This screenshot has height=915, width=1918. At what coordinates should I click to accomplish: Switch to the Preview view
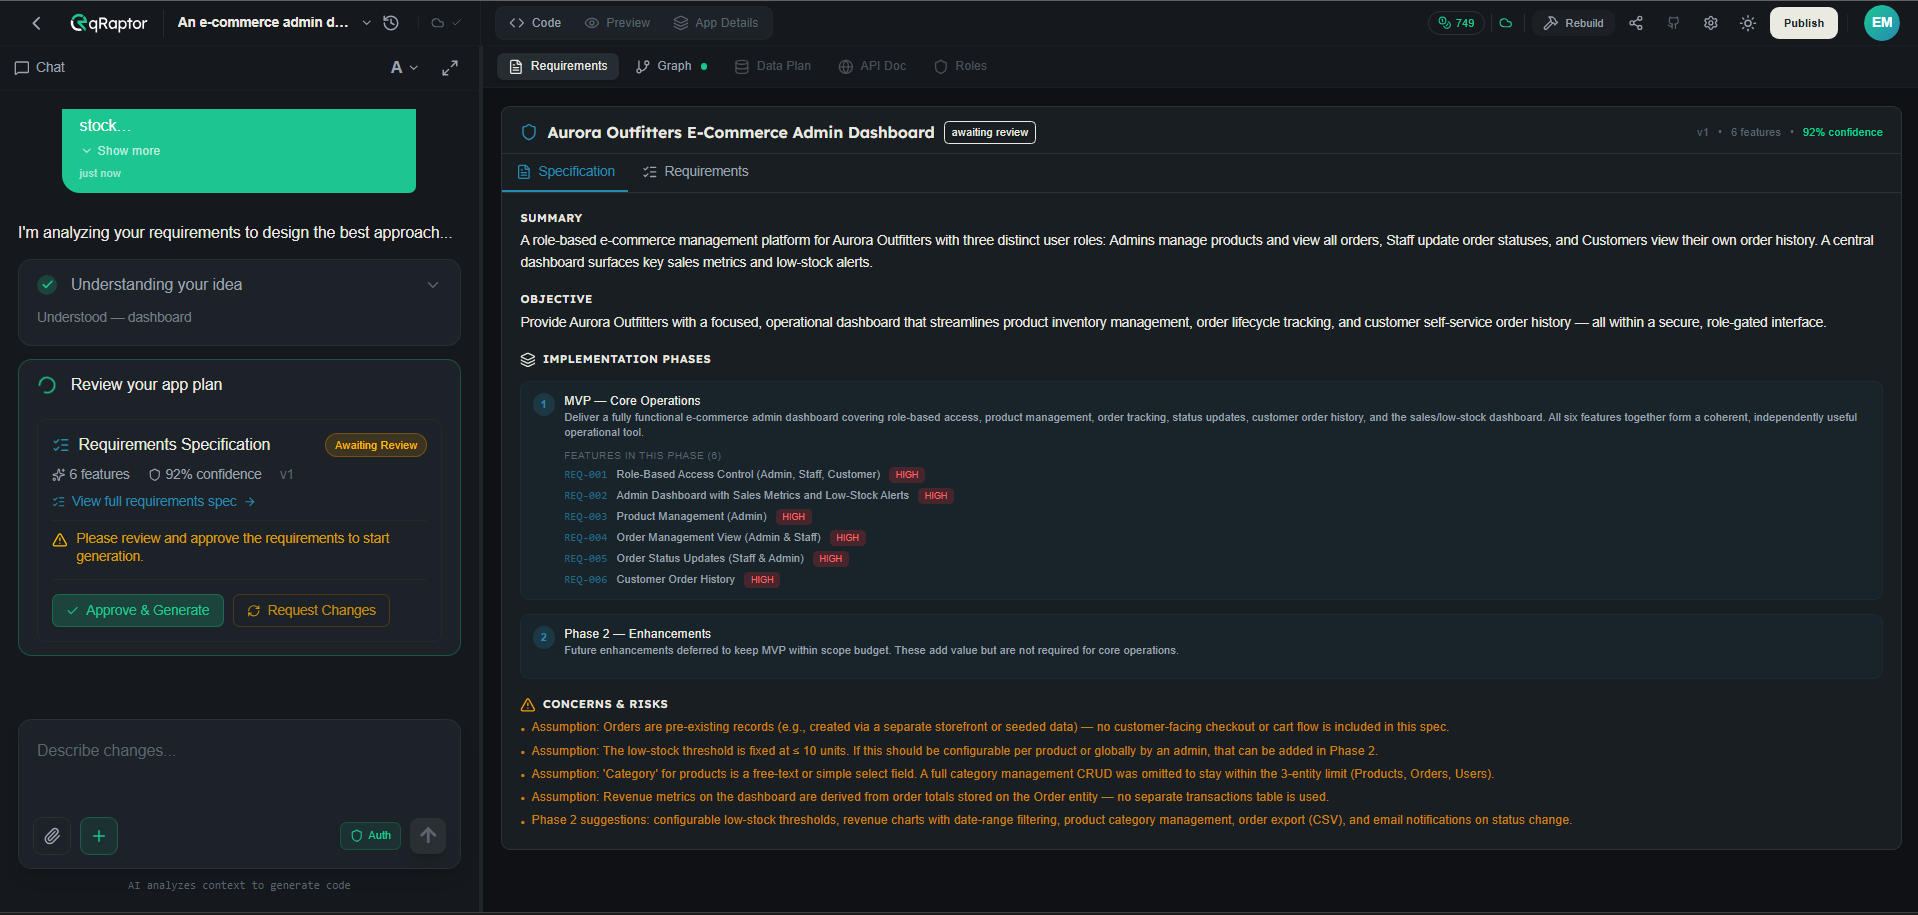tap(617, 23)
